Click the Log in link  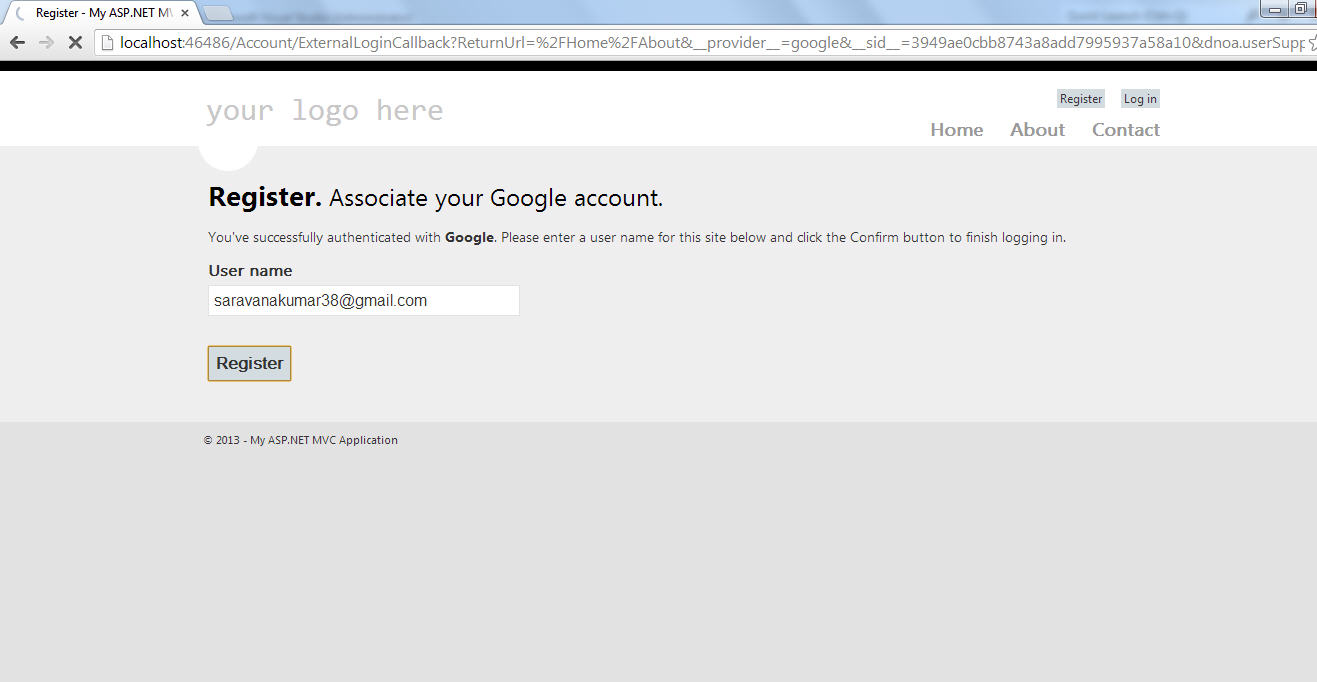point(1140,99)
